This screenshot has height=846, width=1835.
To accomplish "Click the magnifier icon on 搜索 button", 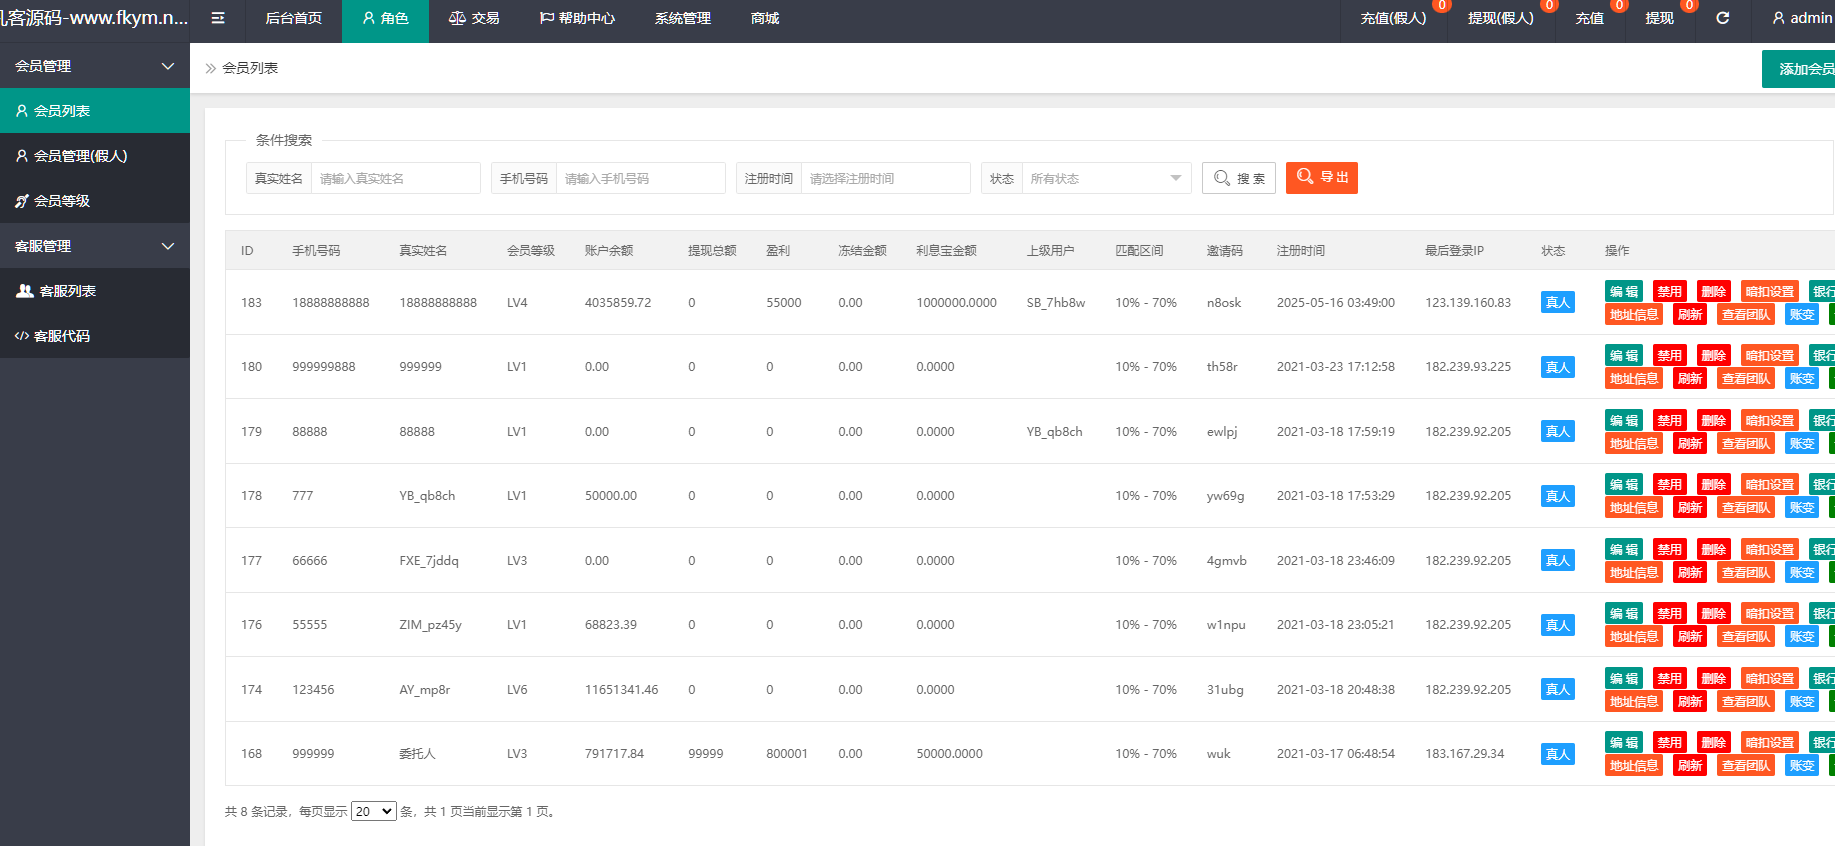I will tap(1221, 178).
